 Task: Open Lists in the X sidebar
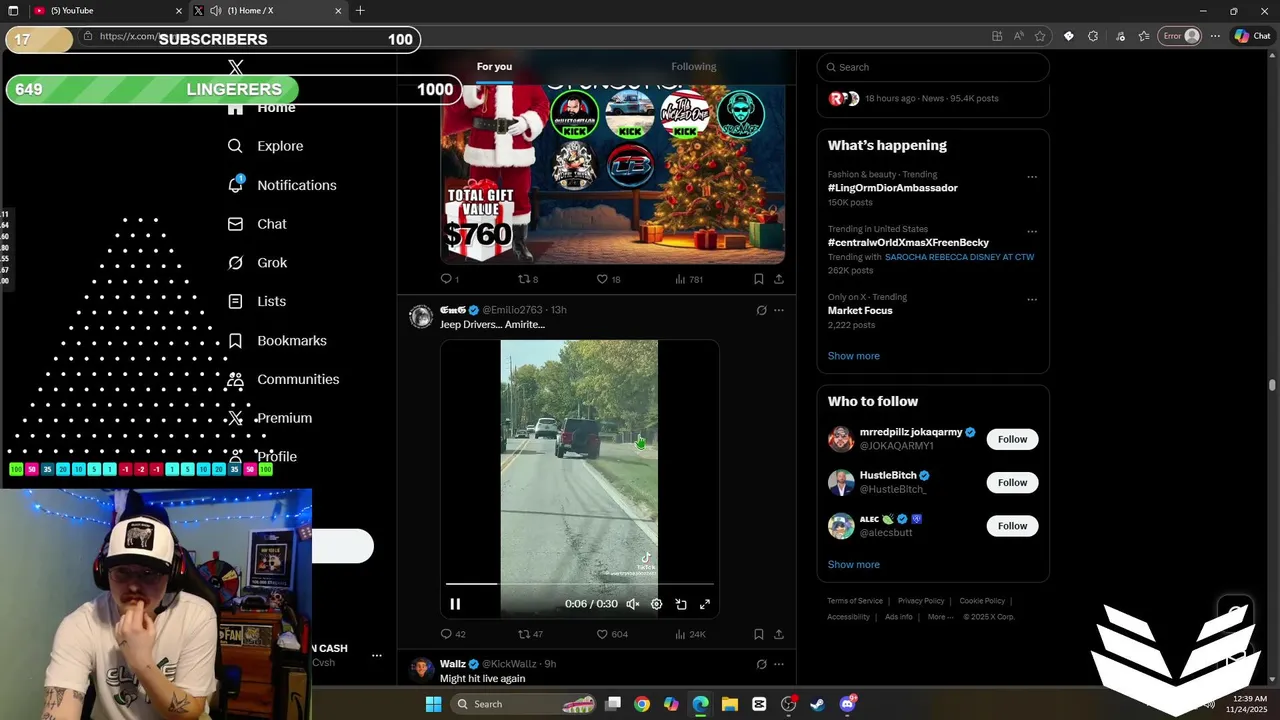coord(257,301)
